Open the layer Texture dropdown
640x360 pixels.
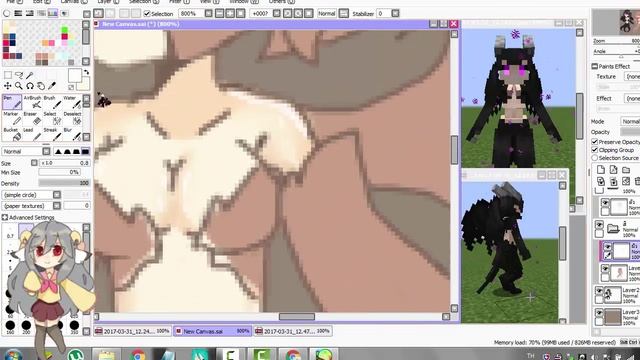tap(632, 76)
